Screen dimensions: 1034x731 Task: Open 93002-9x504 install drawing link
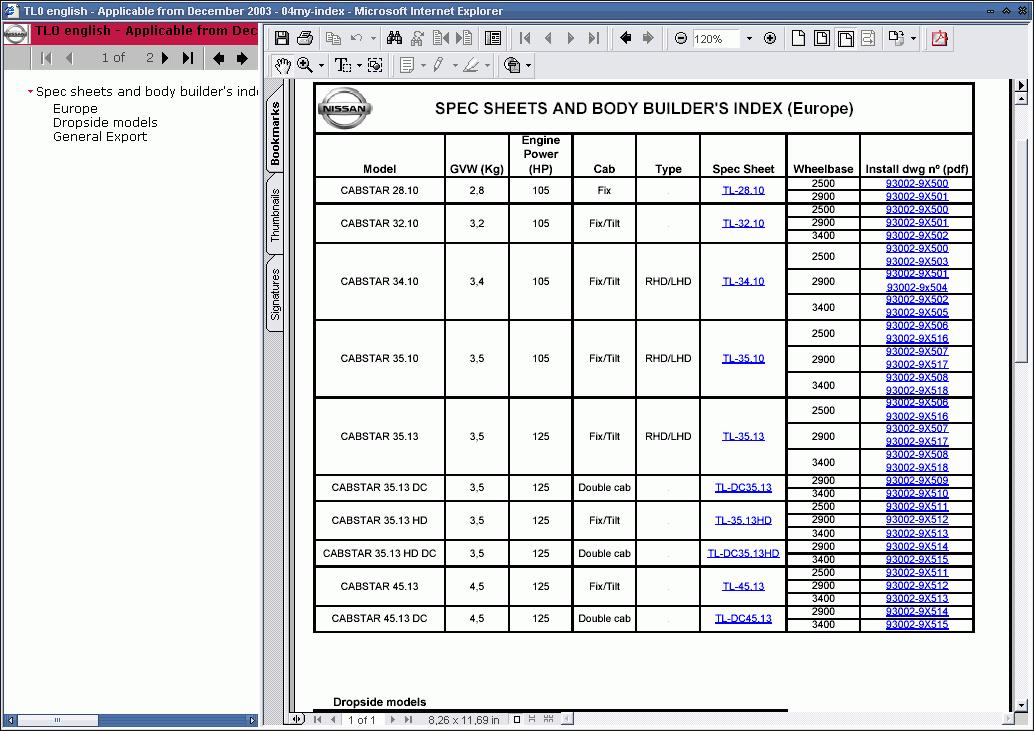pyautogui.click(x=917, y=287)
